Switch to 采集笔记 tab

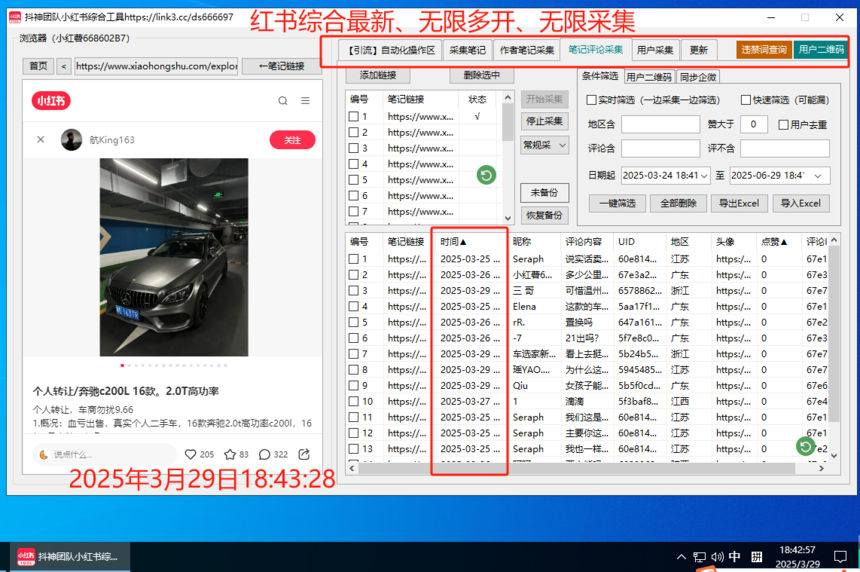click(x=467, y=50)
